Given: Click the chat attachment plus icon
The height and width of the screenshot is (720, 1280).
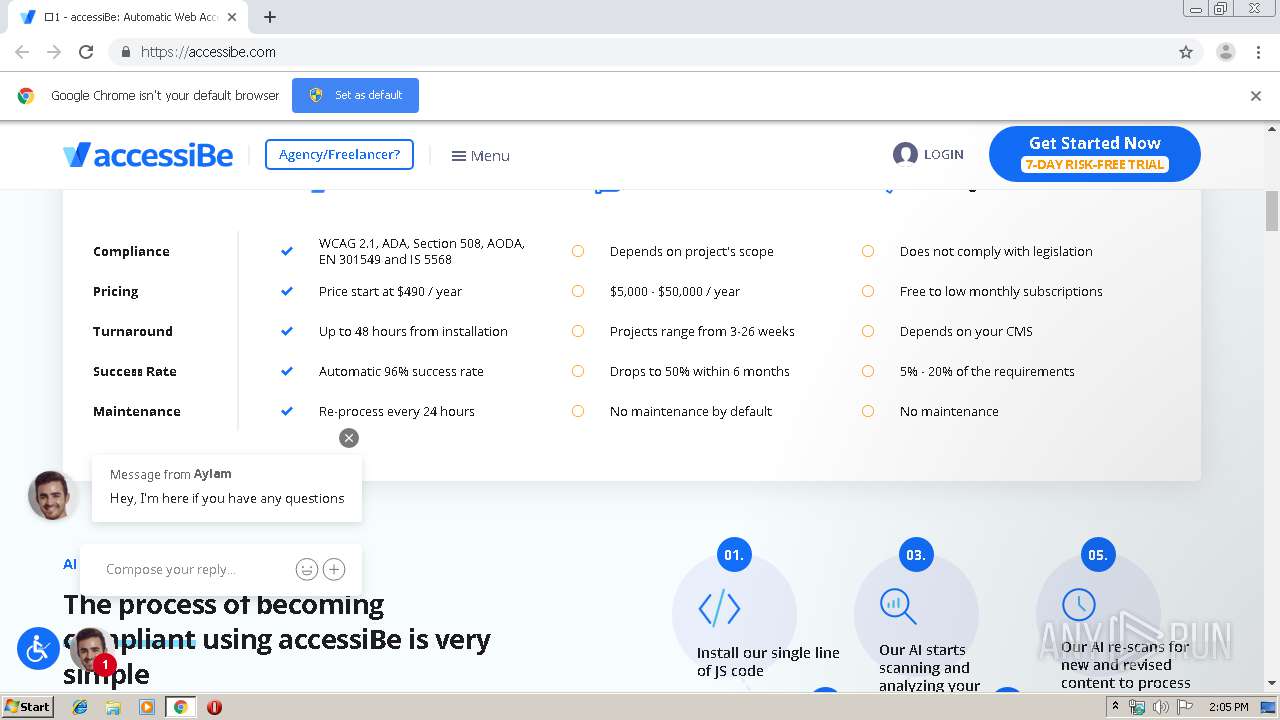Looking at the screenshot, I should click(334, 569).
